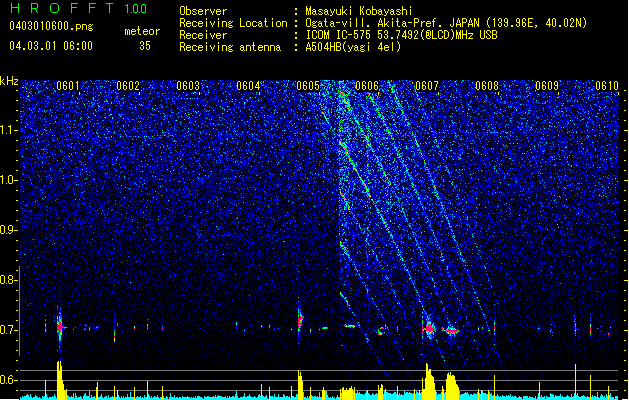The width and height of the screenshot is (629, 400).
Task: Click the 1.1 kHz axis label
Action: (x=9, y=130)
